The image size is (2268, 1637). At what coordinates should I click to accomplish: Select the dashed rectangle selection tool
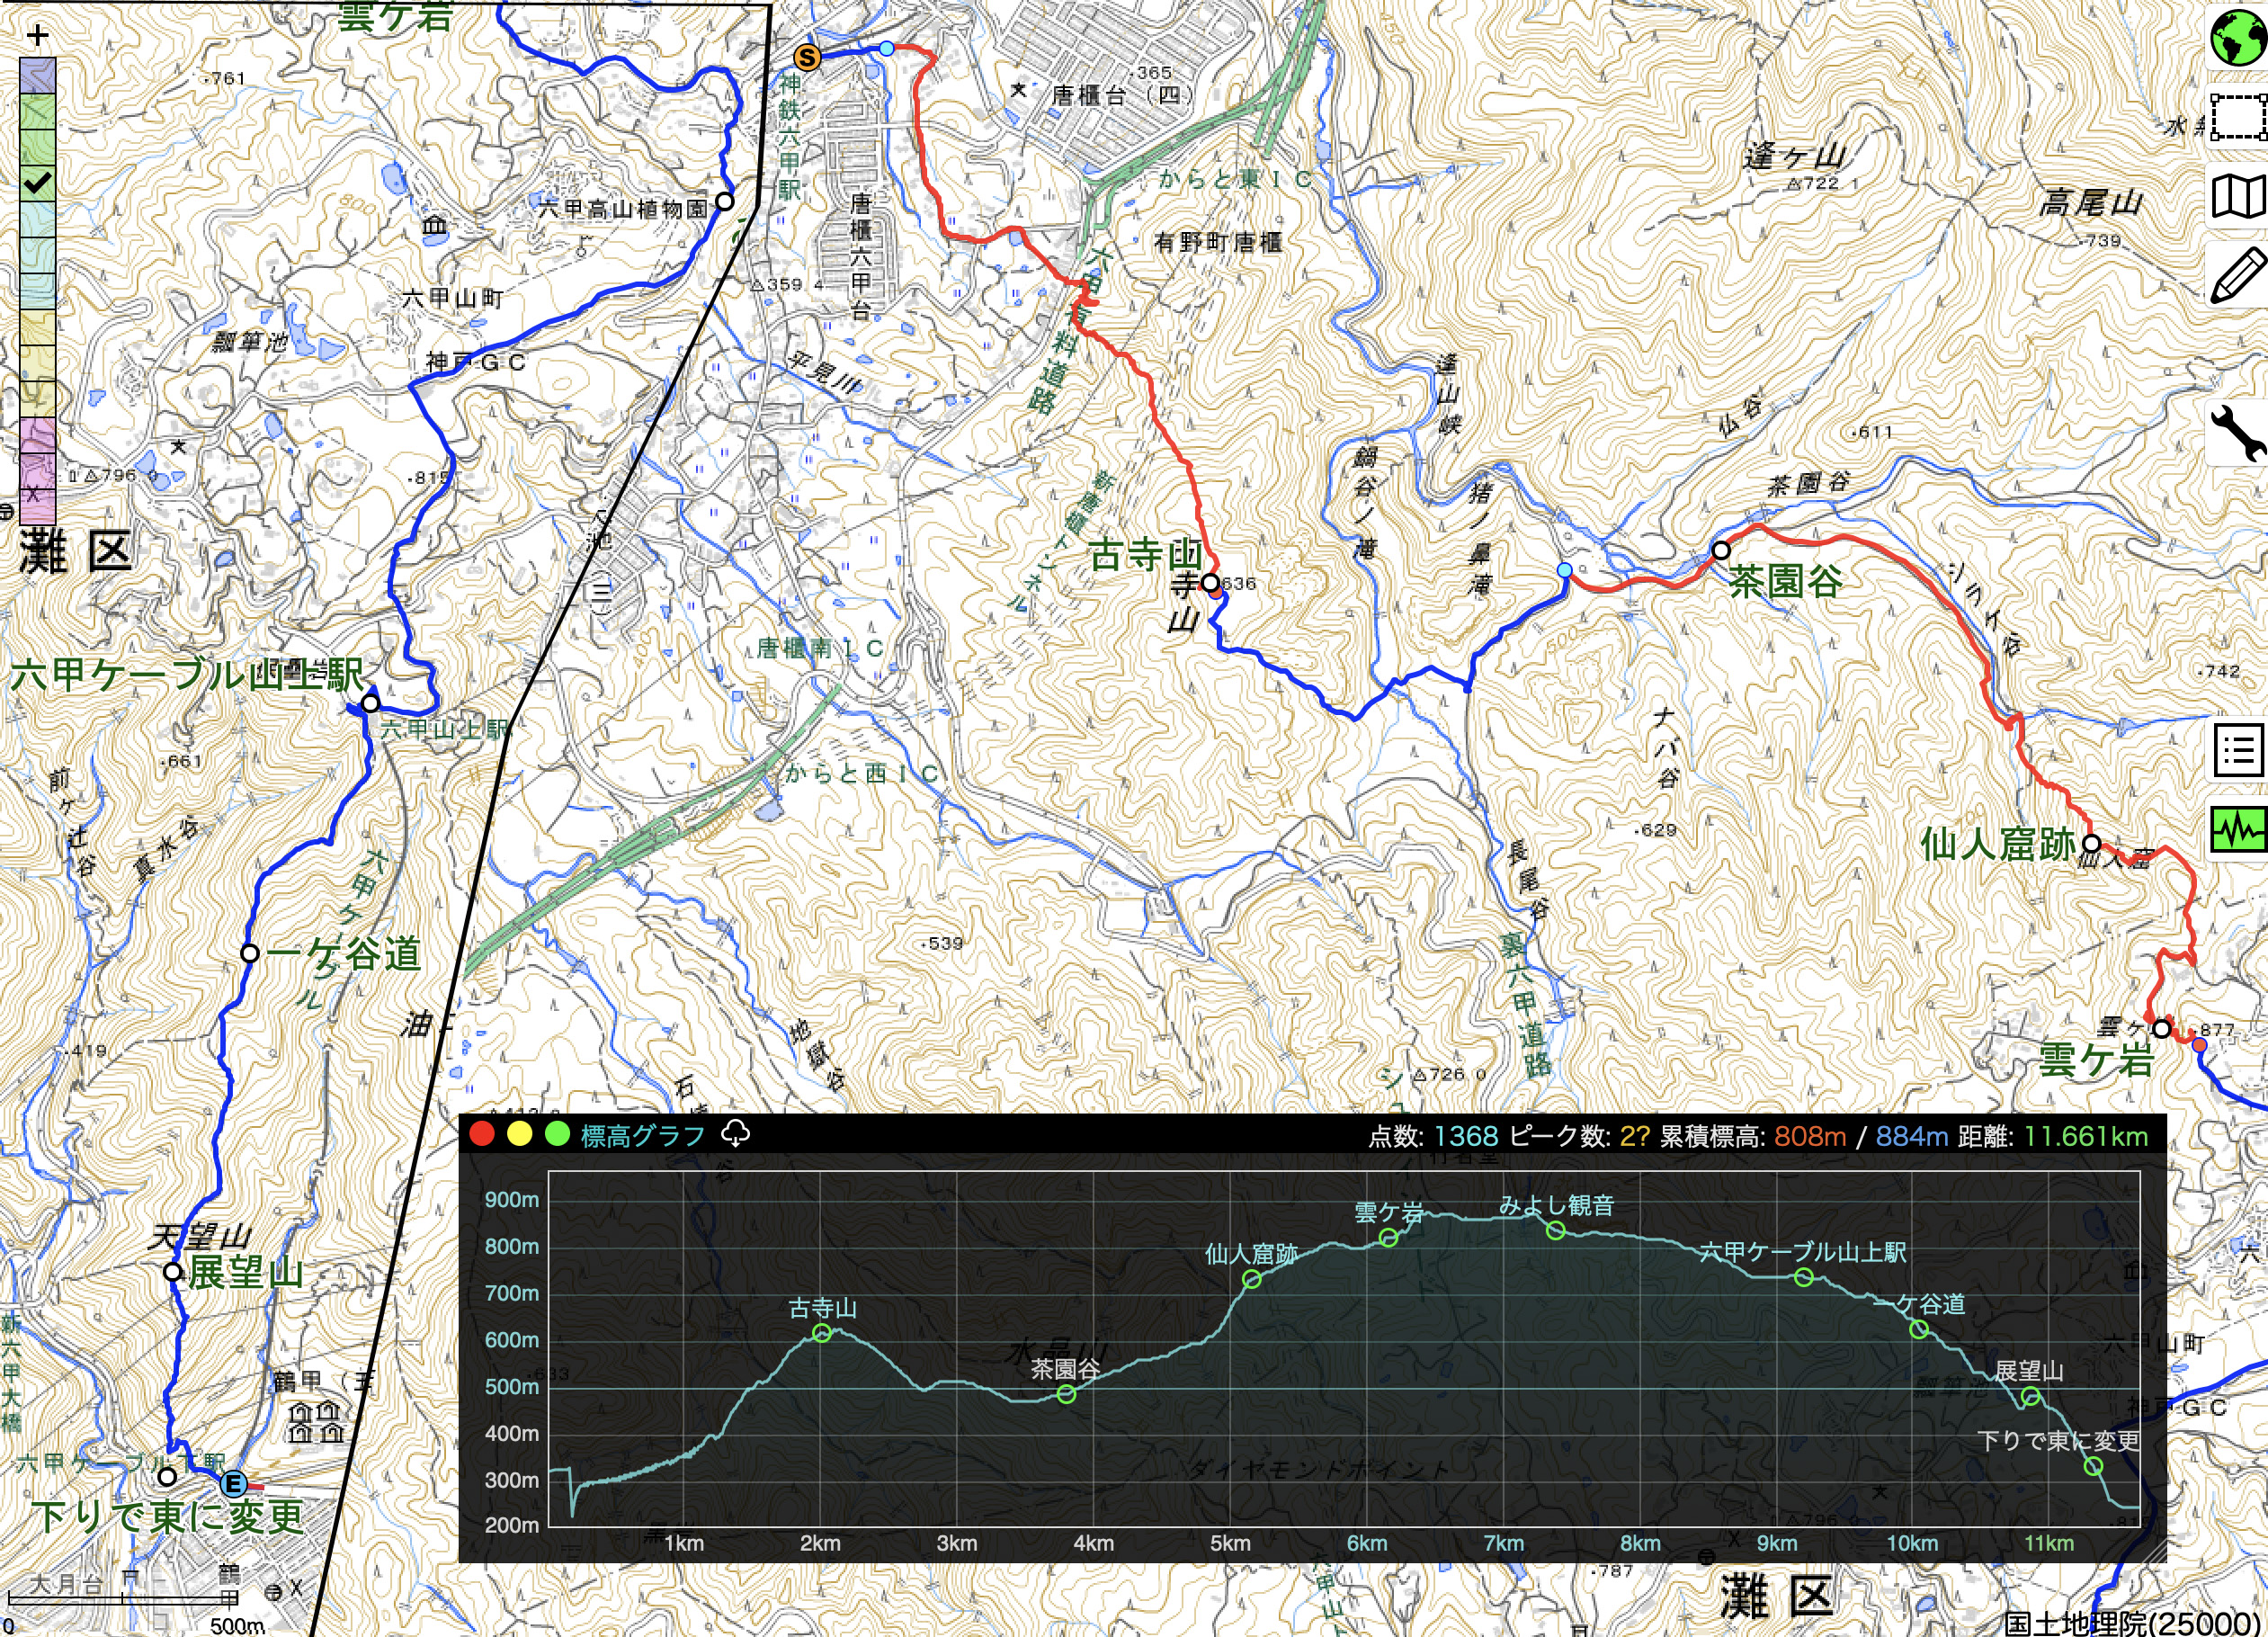click(2237, 118)
